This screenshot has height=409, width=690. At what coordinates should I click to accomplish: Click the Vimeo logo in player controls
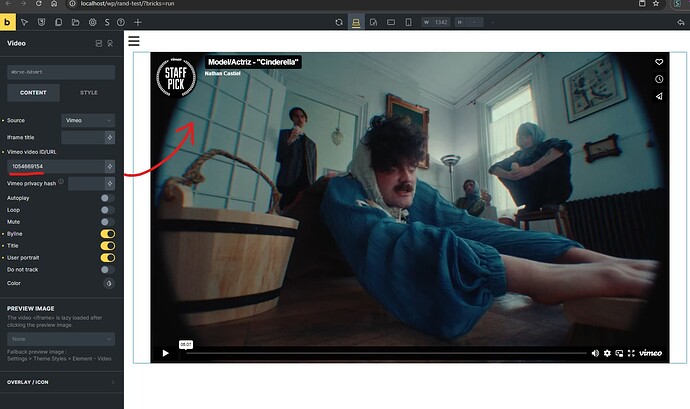(x=650, y=353)
